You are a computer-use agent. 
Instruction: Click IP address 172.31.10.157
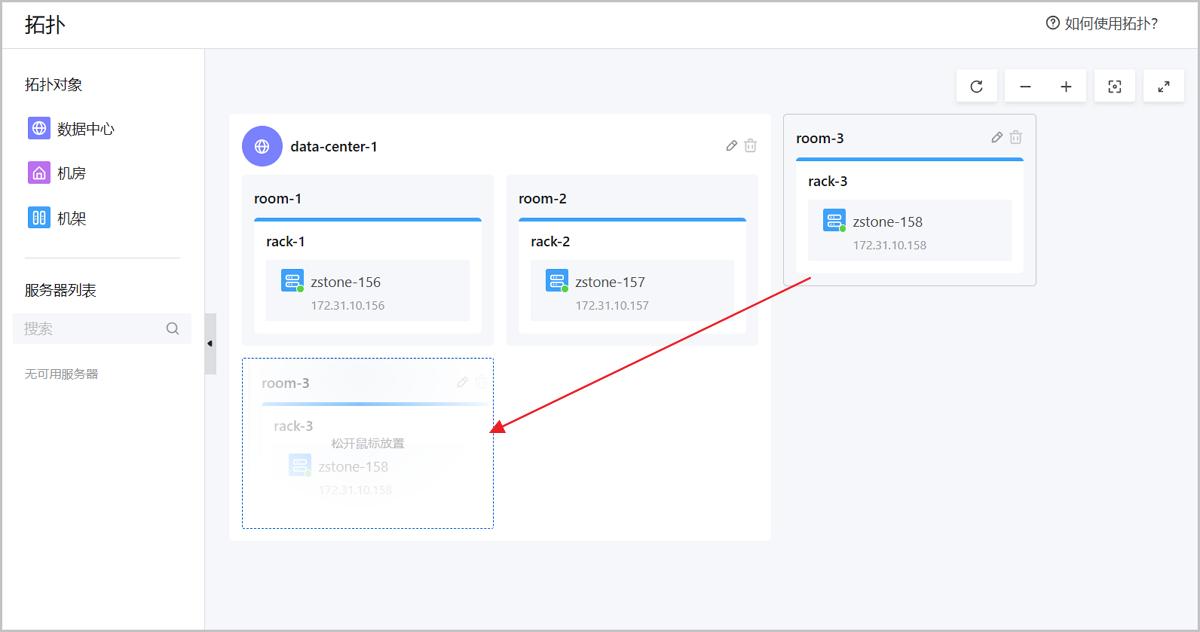(x=612, y=305)
